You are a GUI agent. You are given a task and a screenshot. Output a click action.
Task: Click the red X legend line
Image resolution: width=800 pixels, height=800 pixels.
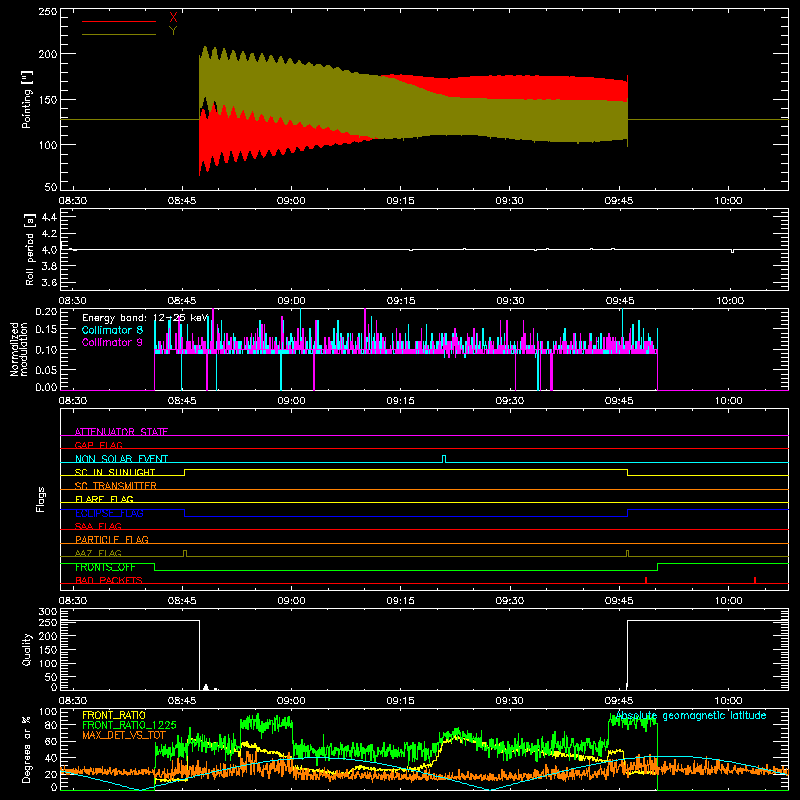(119, 21)
